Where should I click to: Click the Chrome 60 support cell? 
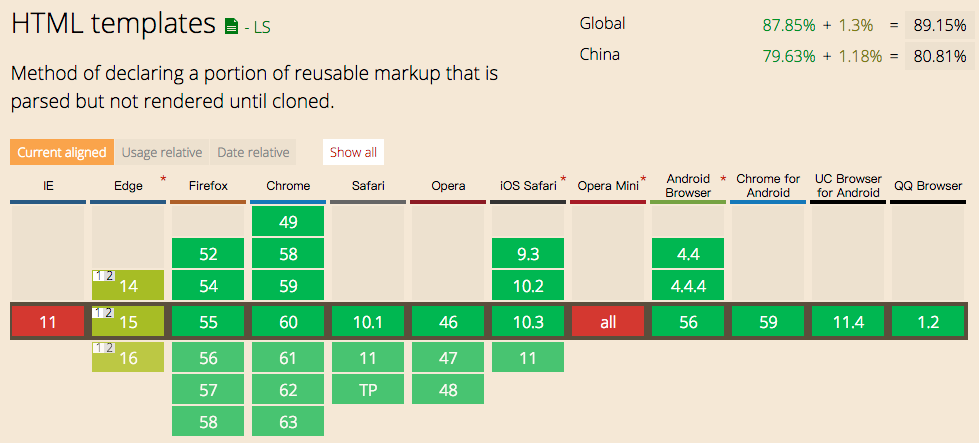(x=288, y=322)
